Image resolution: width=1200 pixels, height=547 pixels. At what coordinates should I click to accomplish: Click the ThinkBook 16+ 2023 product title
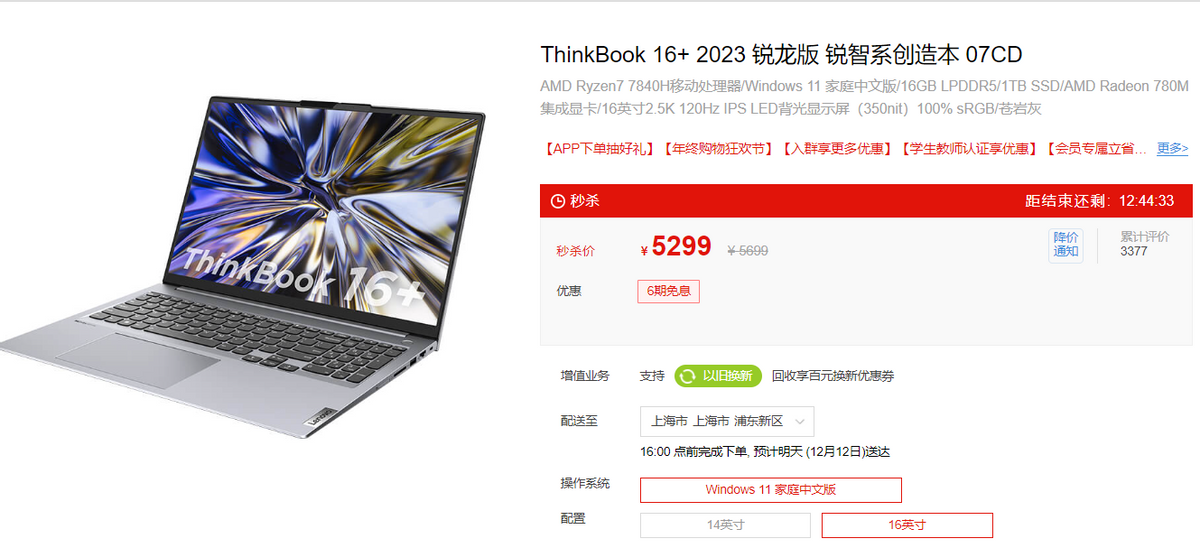pos(781,54)
